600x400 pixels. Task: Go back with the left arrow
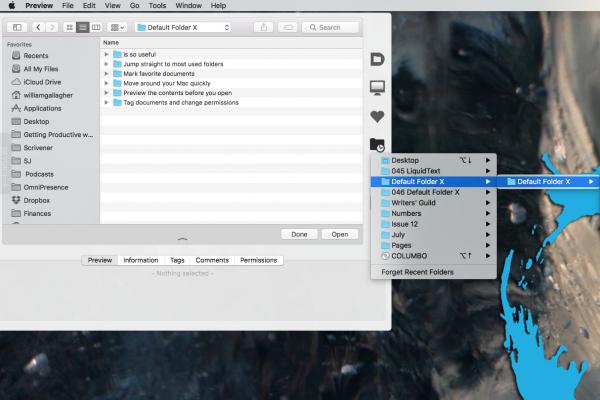(38, 27)
